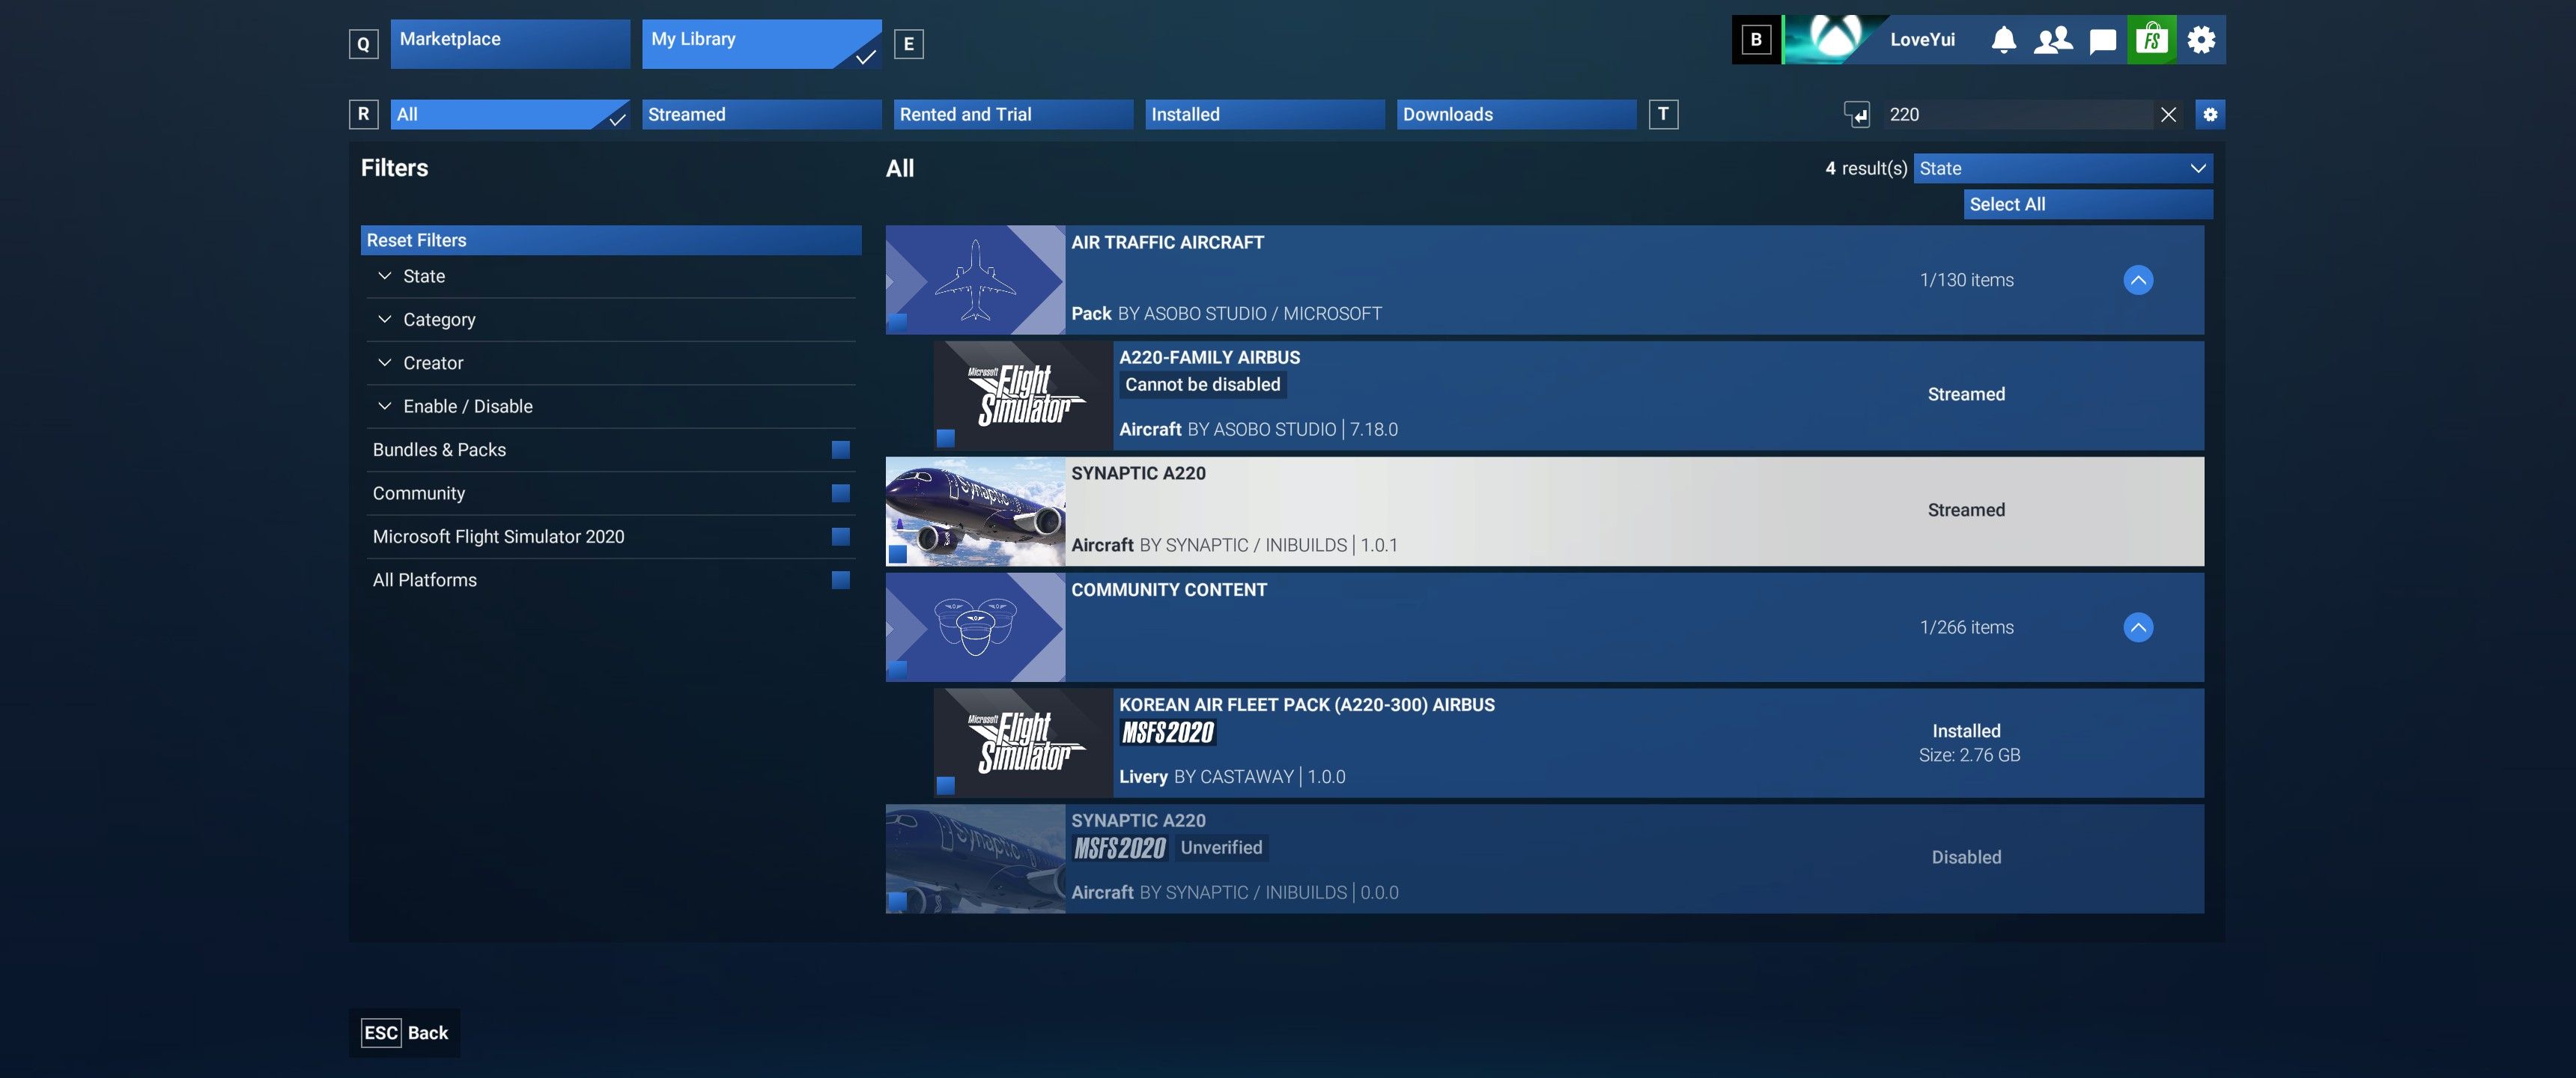Toggle the Bundles & Packs filter checkbox
This screenshot has width=2576, height=1078.
[841, 450]
